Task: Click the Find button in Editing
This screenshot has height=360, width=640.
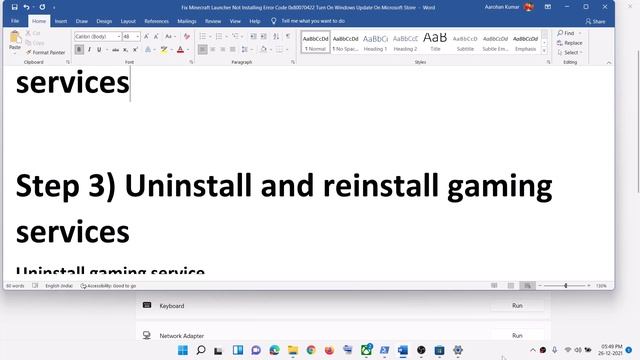Action: (x=566, y=33)
